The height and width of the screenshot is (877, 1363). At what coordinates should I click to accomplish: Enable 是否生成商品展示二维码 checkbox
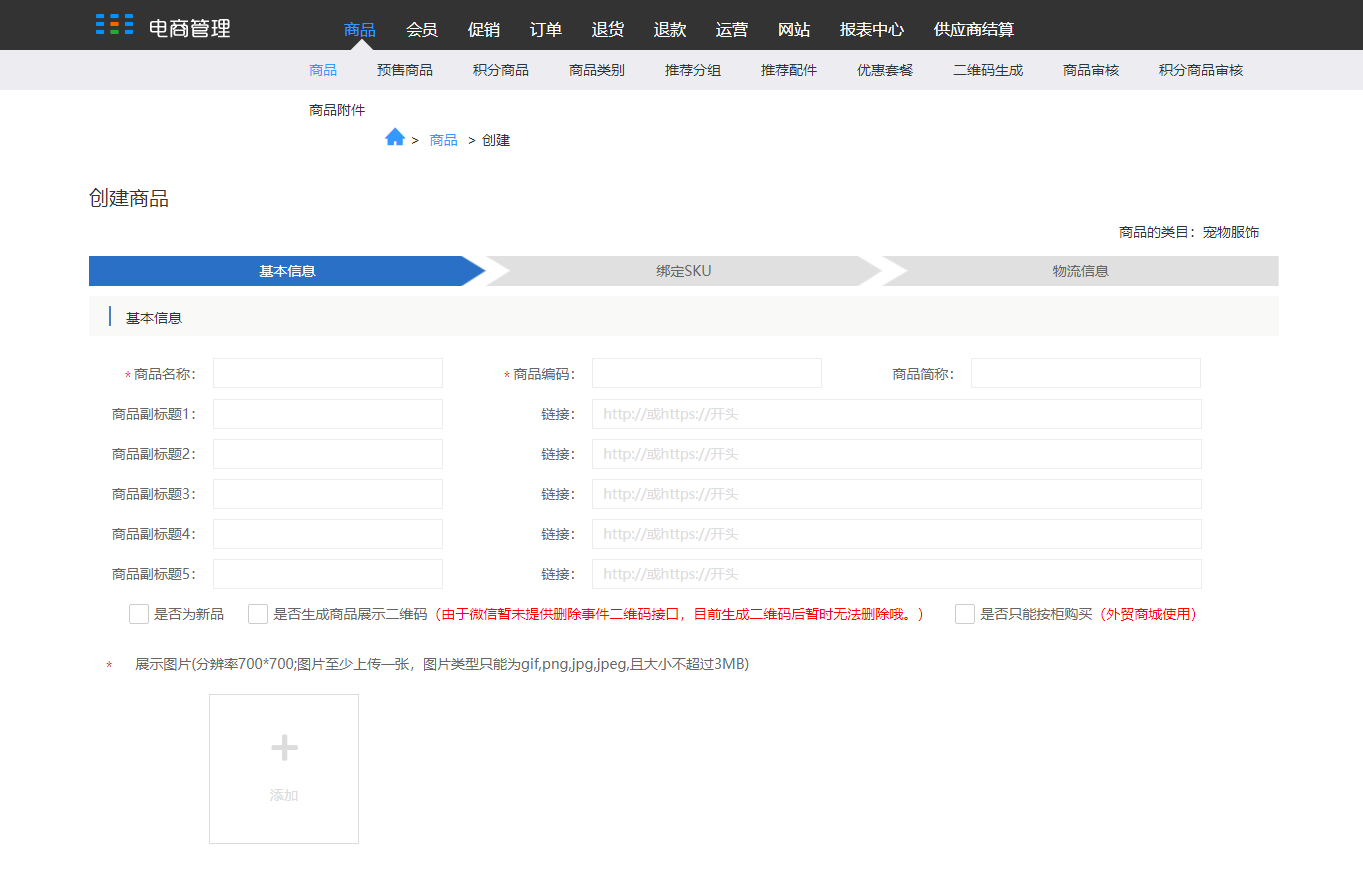[x=258, y=614]
